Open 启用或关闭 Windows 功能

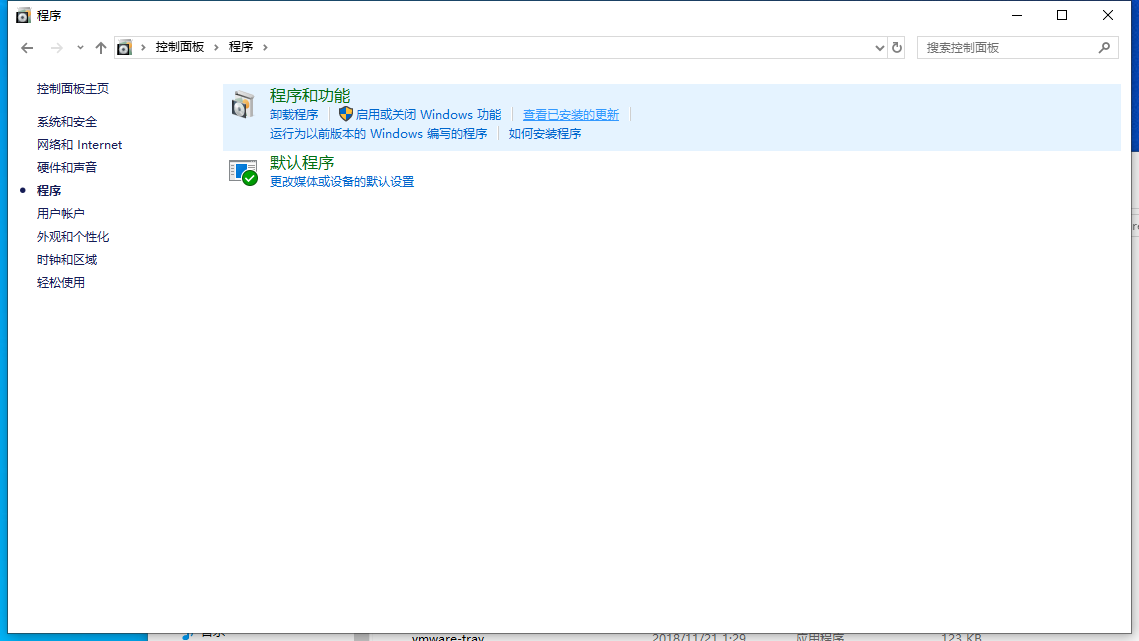[428, 115]
